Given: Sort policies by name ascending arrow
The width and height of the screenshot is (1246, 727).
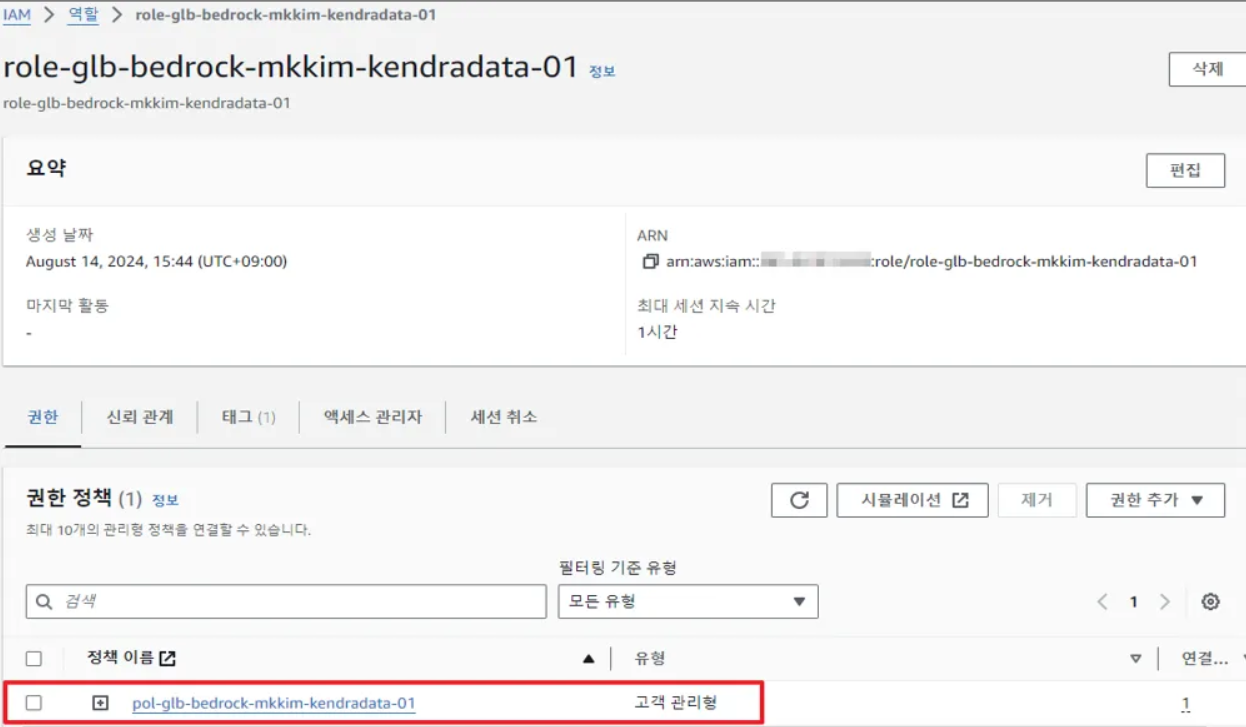Looking at the screenshot, I should tap(589, 658).
